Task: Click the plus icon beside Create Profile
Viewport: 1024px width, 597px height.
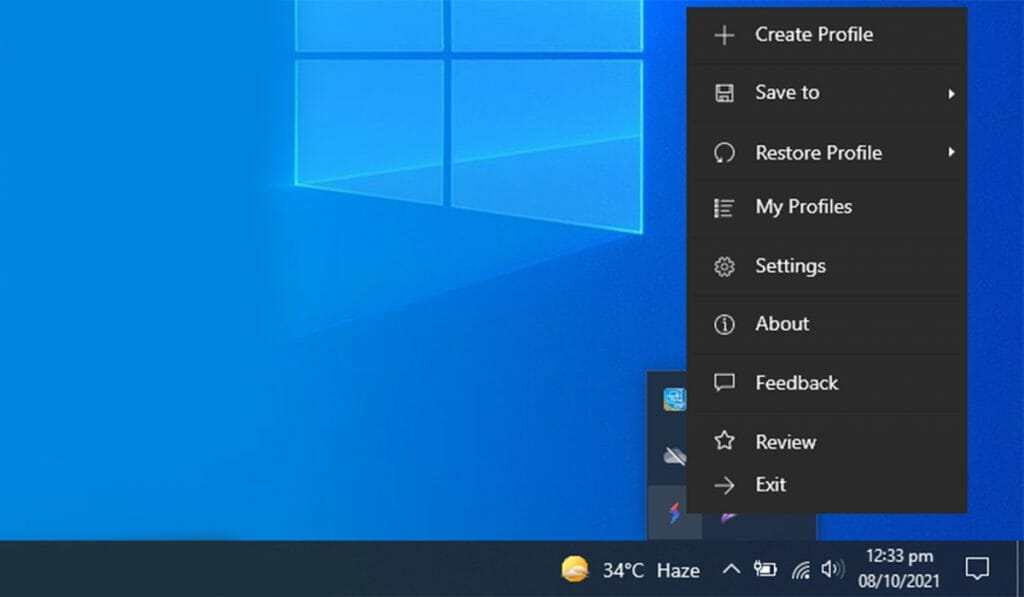Action: 724,35
